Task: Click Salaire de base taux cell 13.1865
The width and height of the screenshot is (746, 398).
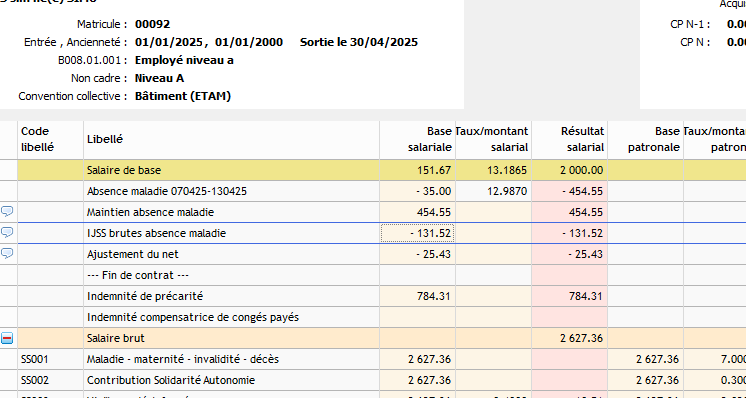Action: point(493,170)
